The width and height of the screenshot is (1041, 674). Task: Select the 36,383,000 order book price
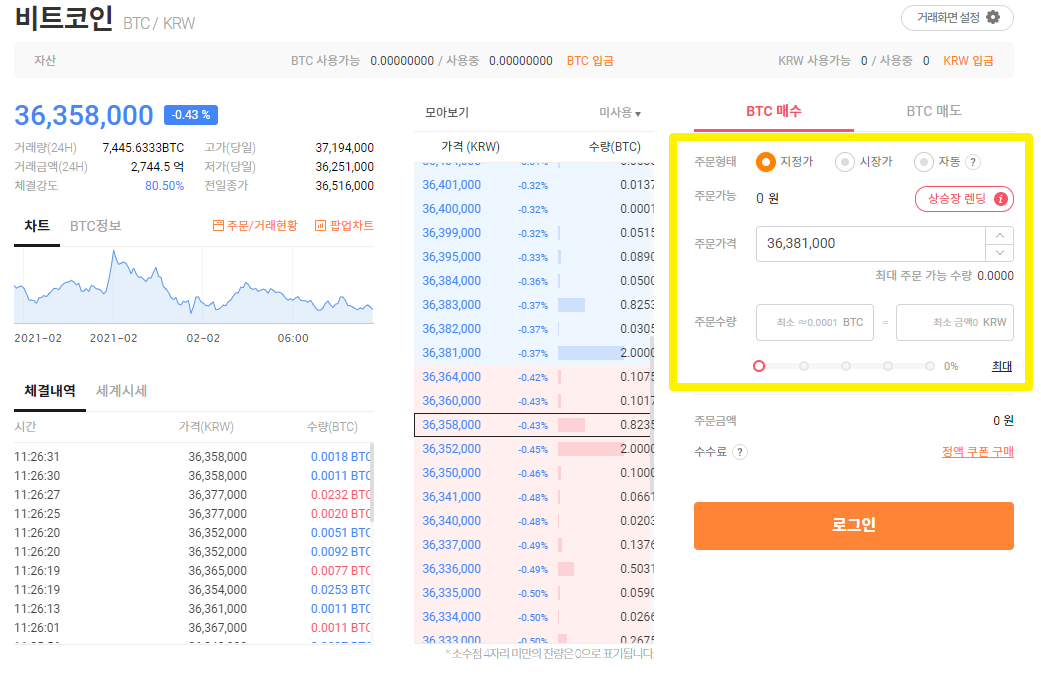coord(451,305)
